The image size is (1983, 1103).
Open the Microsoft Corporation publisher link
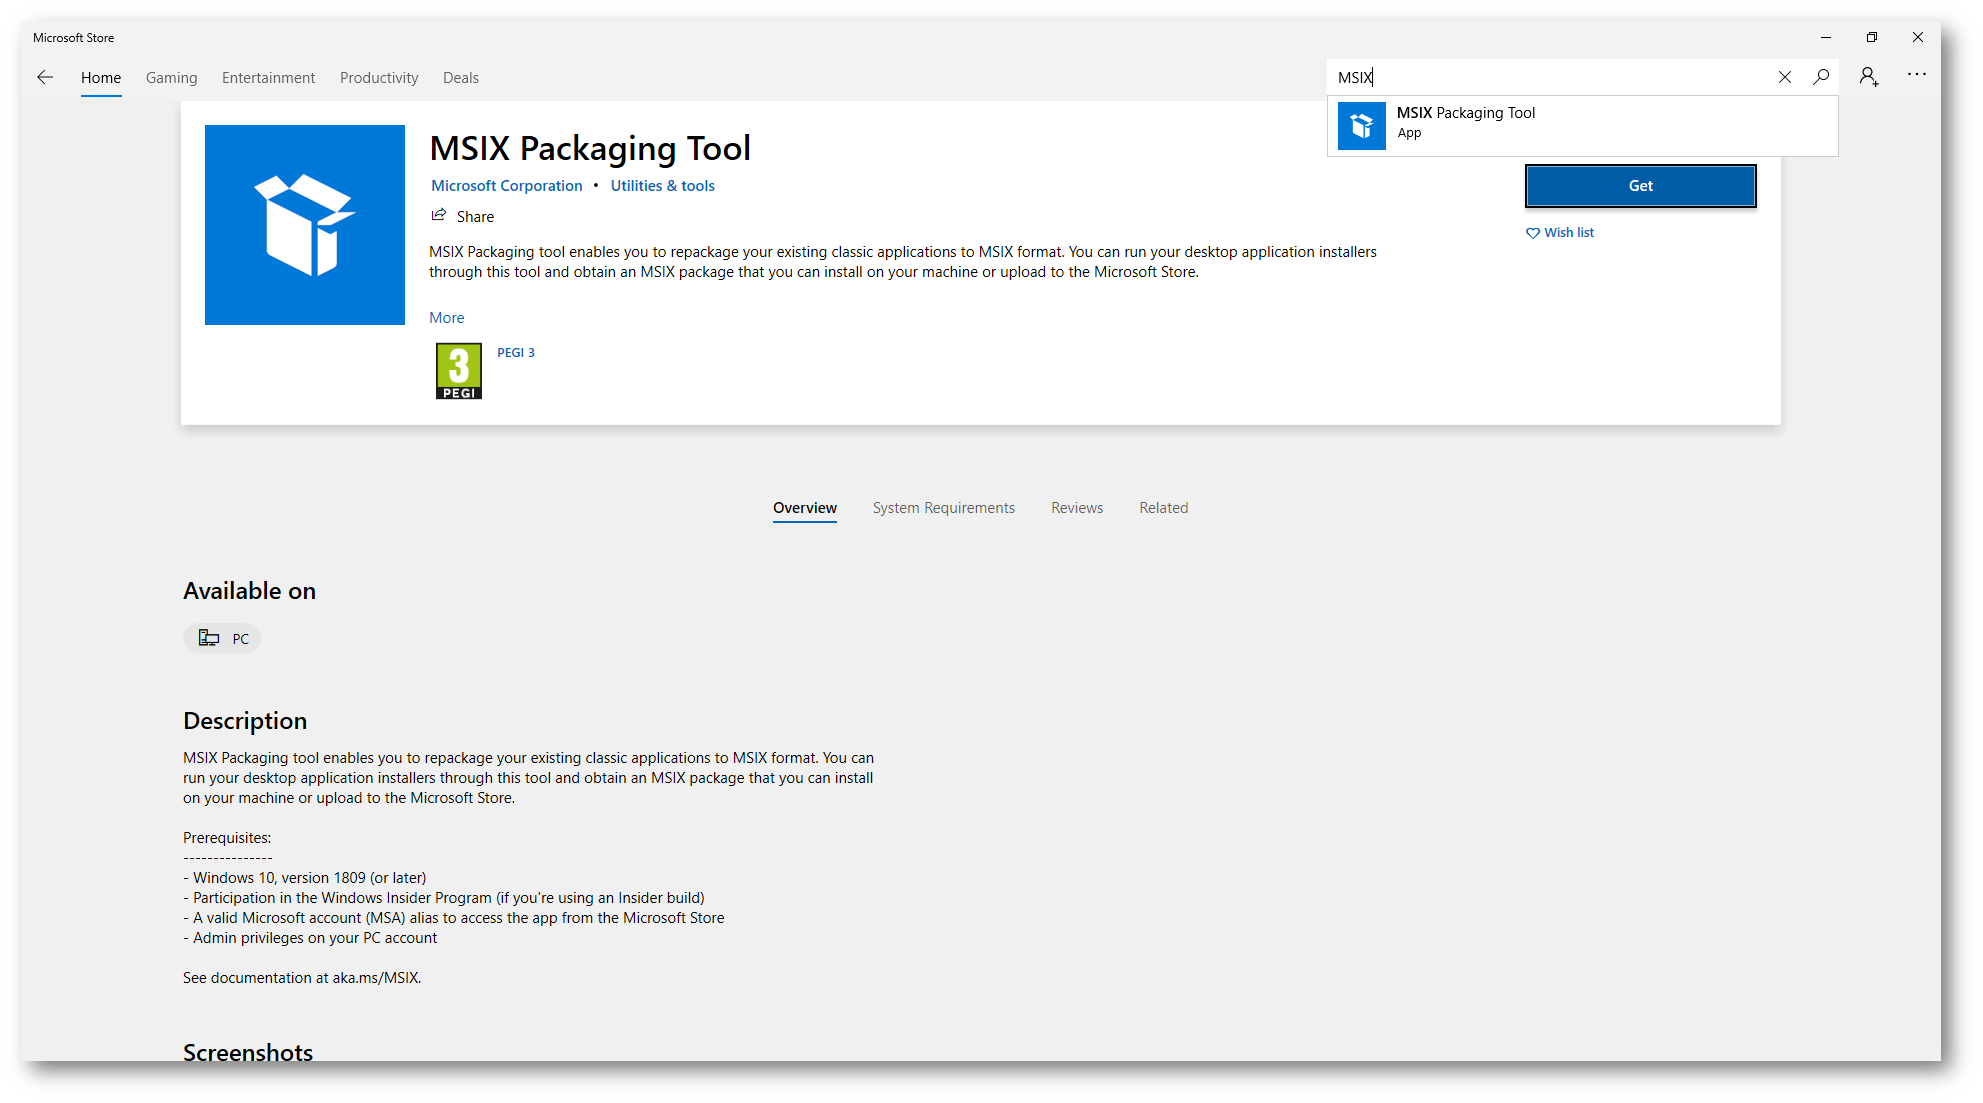[507, 186]
